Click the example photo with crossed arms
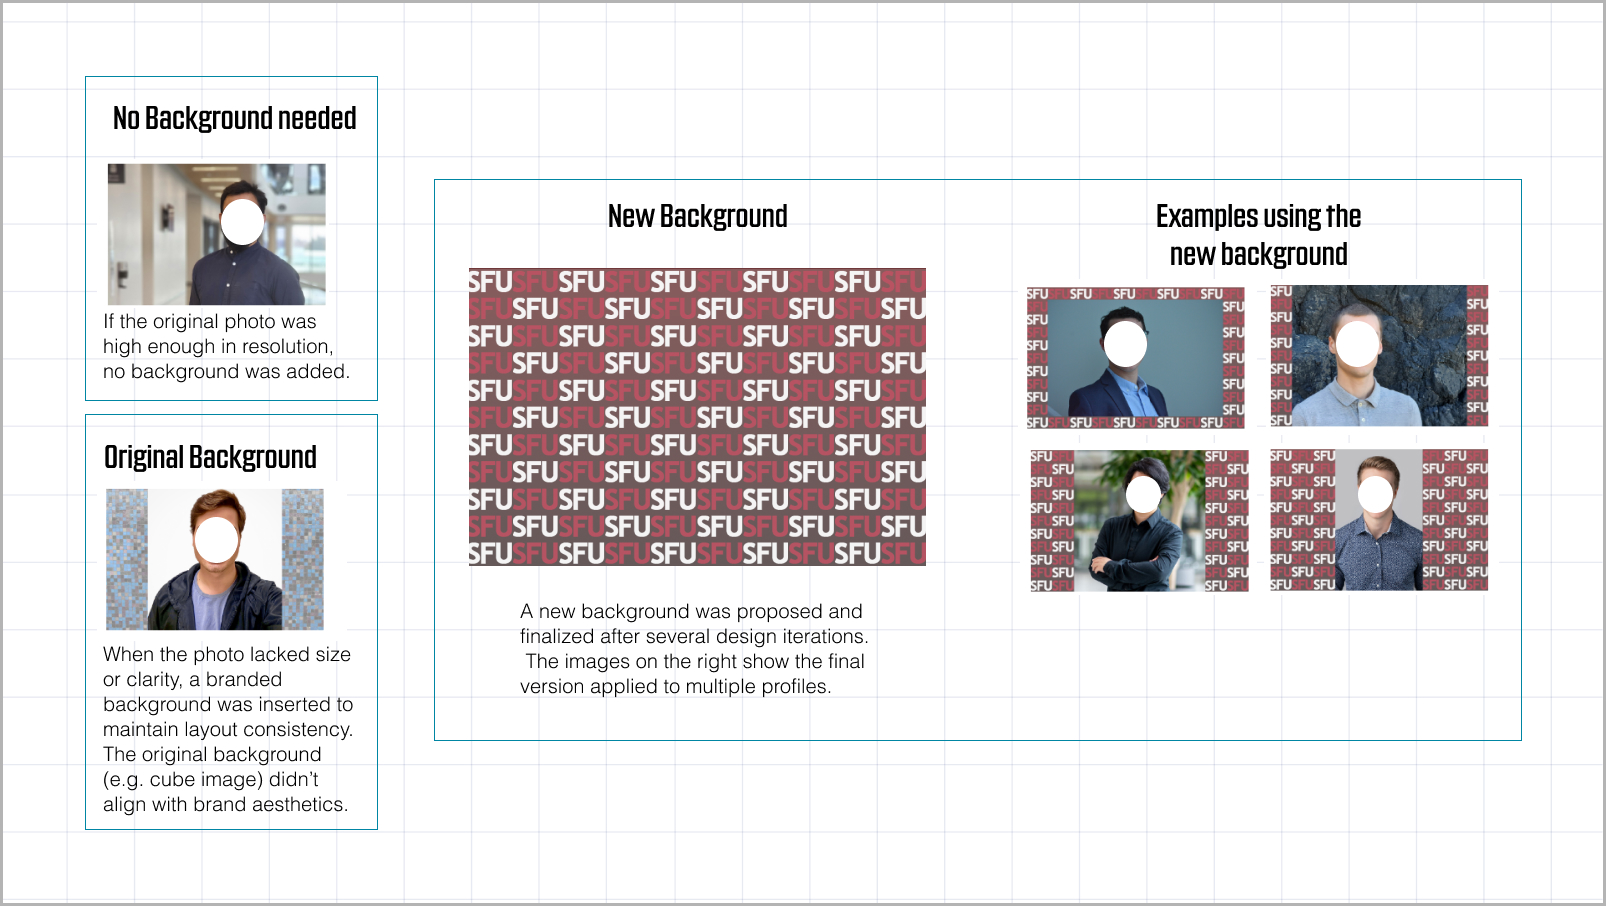The image size is (1606, 906). tap(1139, 521)
